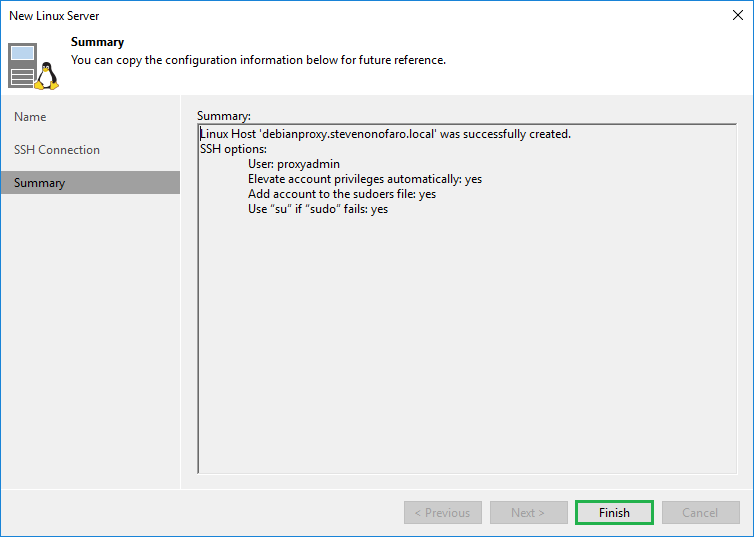
Task: Click the 'New Linux Server' title bar
Action: coord(300,15)
